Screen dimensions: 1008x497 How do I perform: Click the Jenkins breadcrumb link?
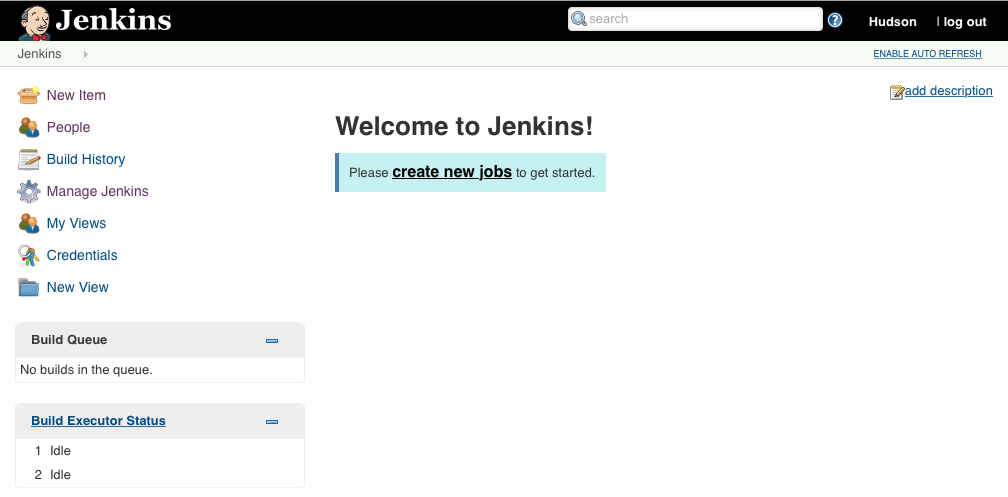point(39,54)
